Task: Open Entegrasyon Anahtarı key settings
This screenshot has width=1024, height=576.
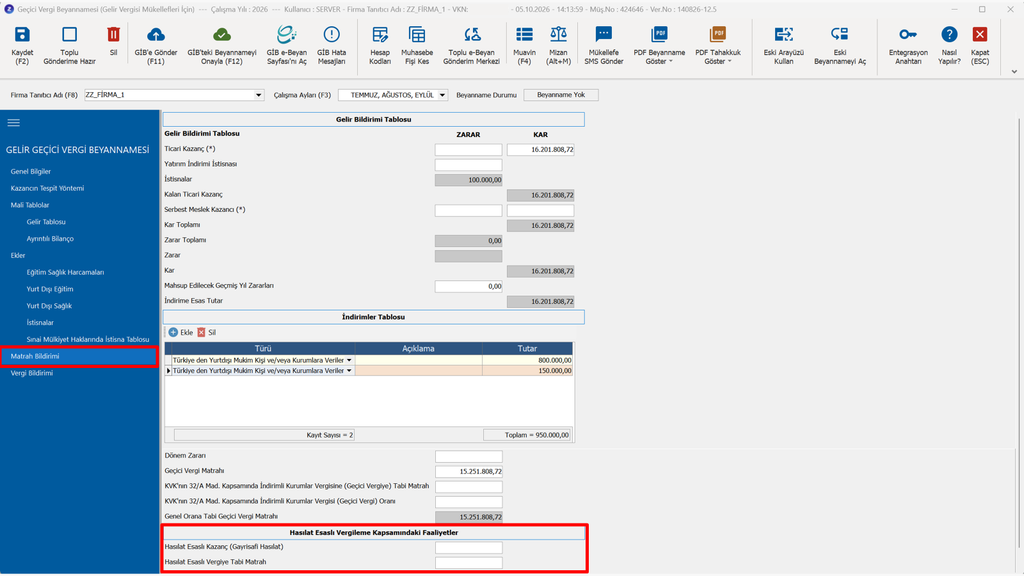Action: pos(908,45)
